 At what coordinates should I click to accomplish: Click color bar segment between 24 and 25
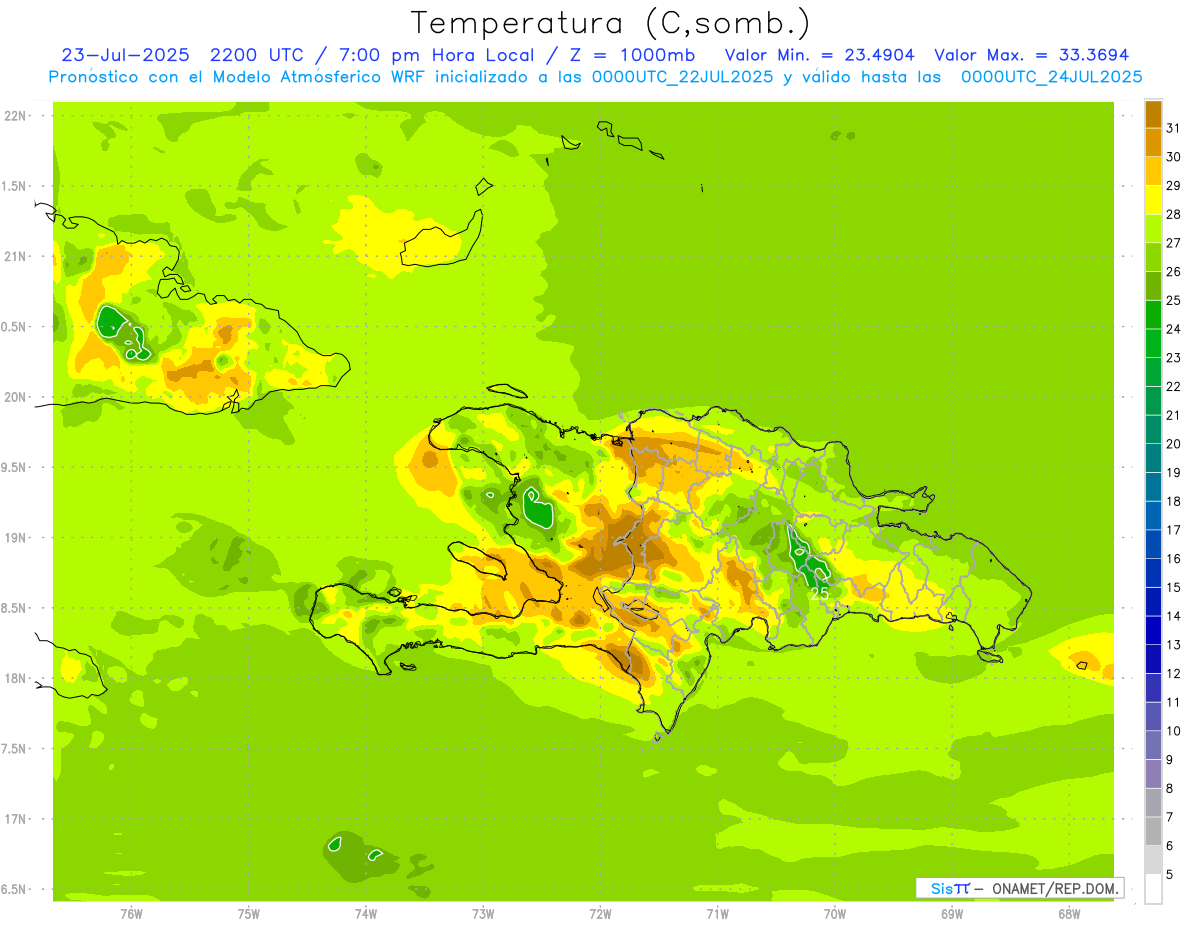coord(1153,314)
